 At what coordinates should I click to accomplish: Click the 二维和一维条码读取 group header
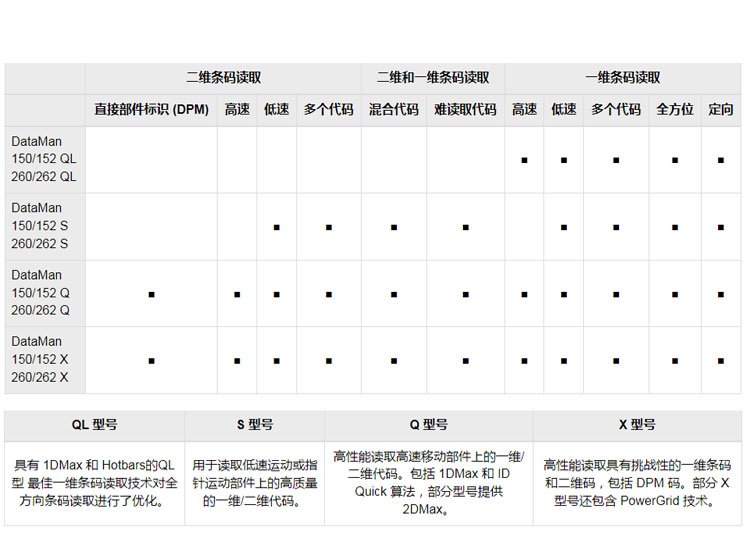point(433,78)
